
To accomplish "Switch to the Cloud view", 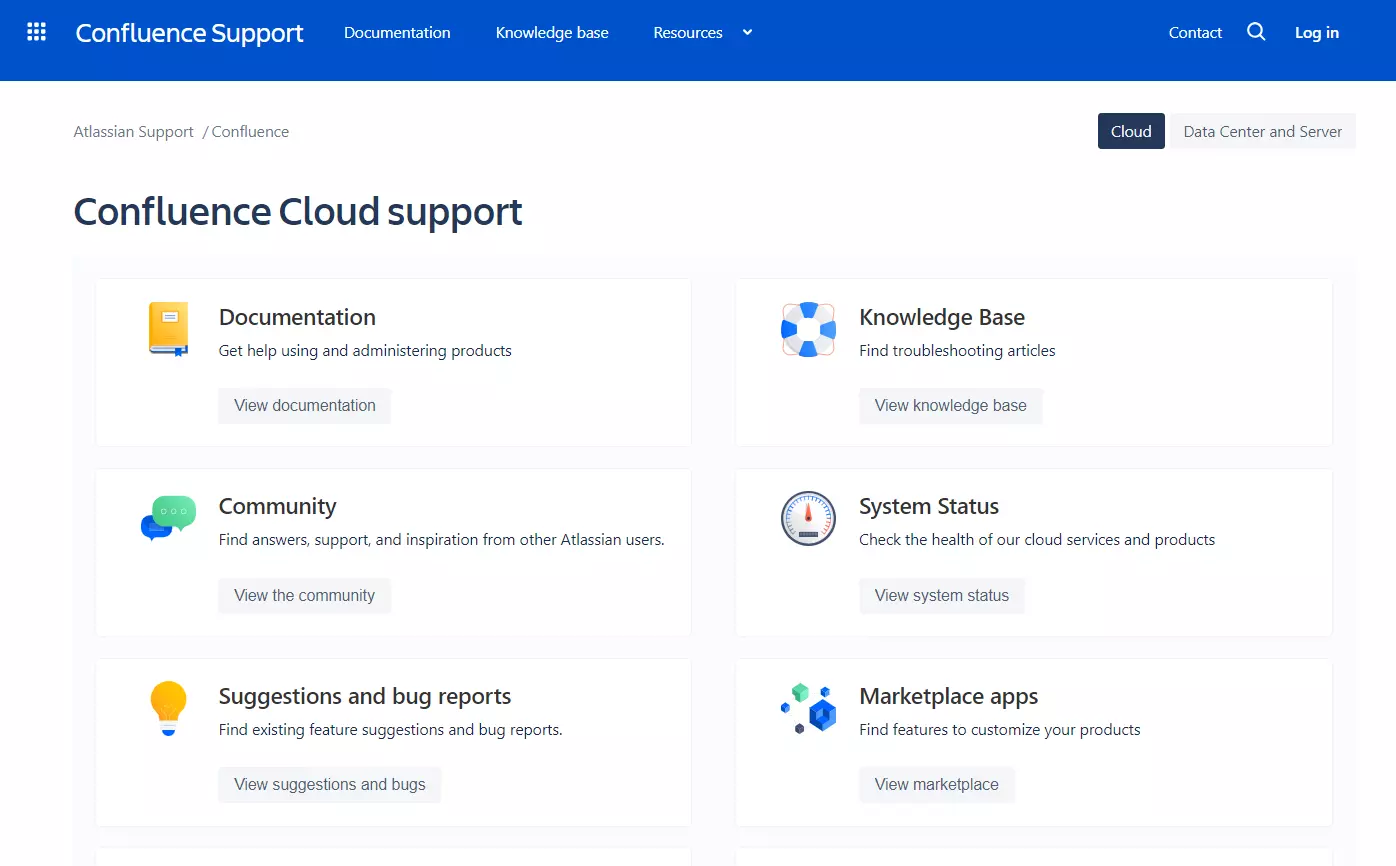I will (1131, 131).
